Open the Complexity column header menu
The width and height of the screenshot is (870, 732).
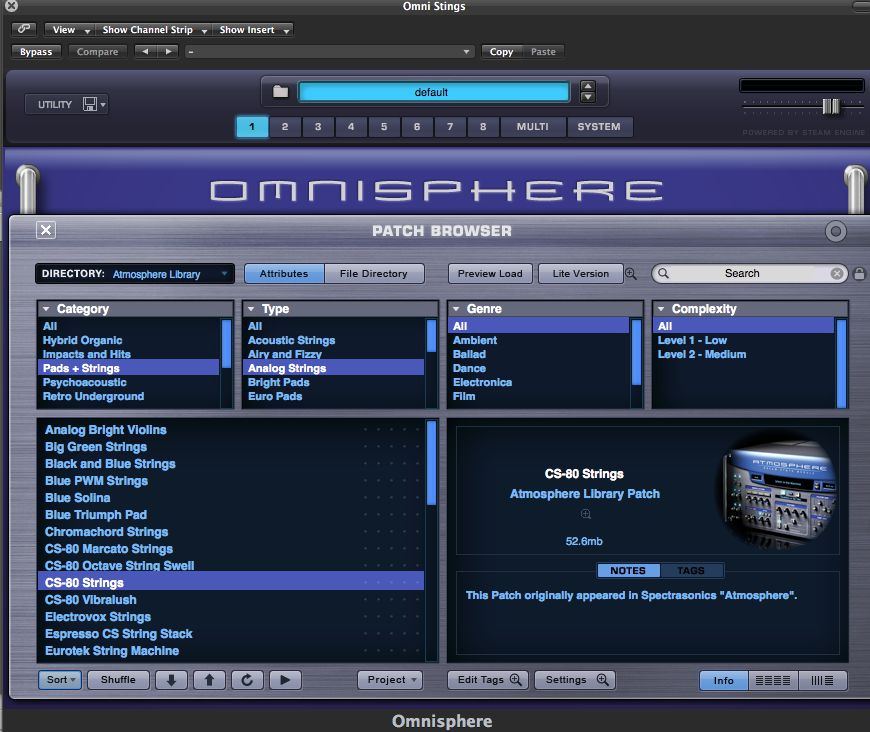750,309
